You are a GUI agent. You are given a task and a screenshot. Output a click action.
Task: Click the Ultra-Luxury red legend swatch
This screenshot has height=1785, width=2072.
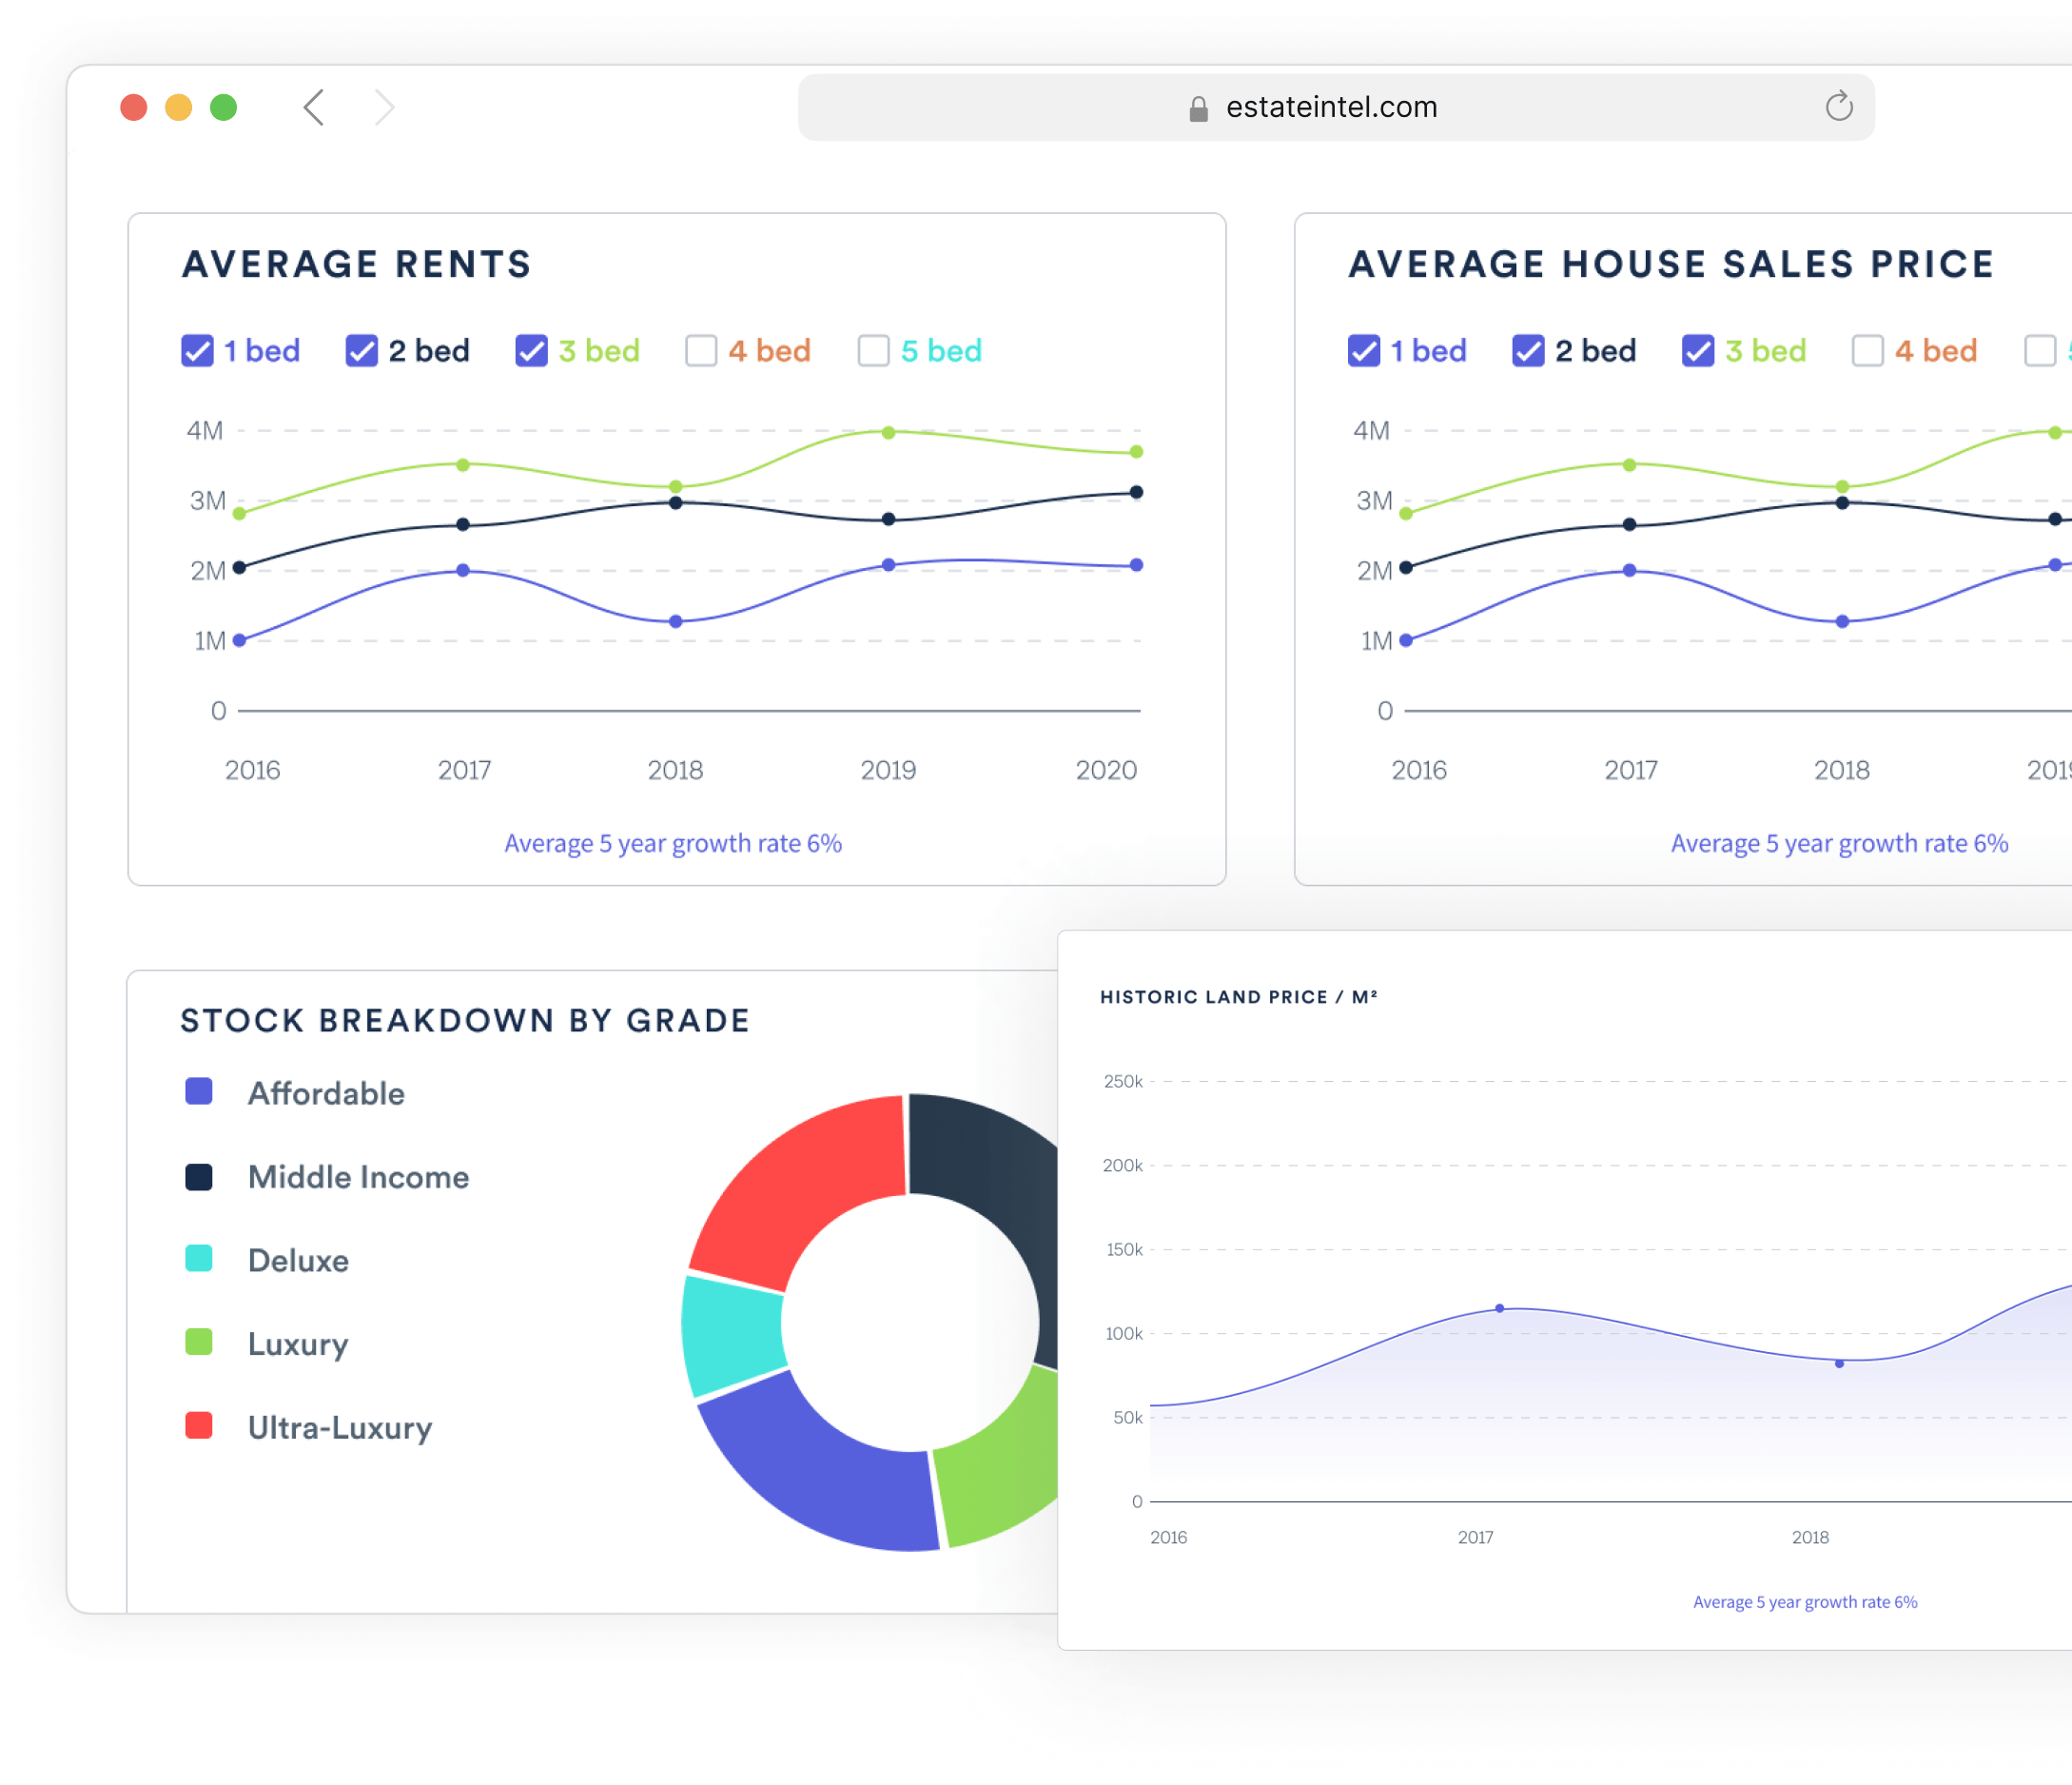point(199,1425)
